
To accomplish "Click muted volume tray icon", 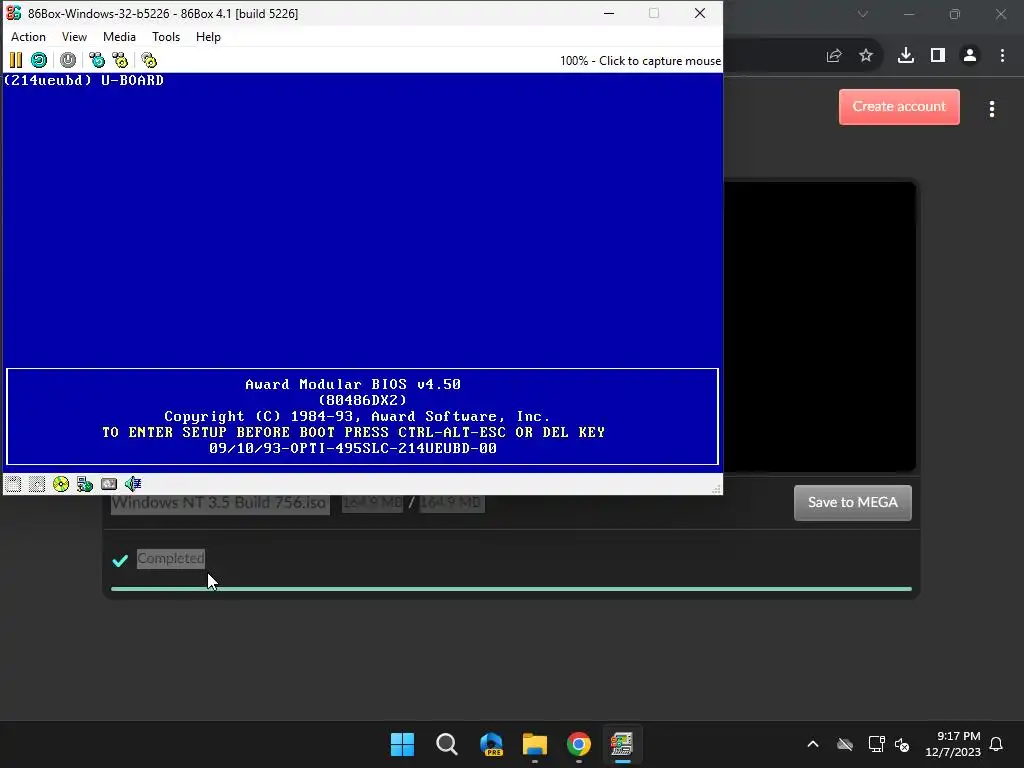I will click(903, 744).
